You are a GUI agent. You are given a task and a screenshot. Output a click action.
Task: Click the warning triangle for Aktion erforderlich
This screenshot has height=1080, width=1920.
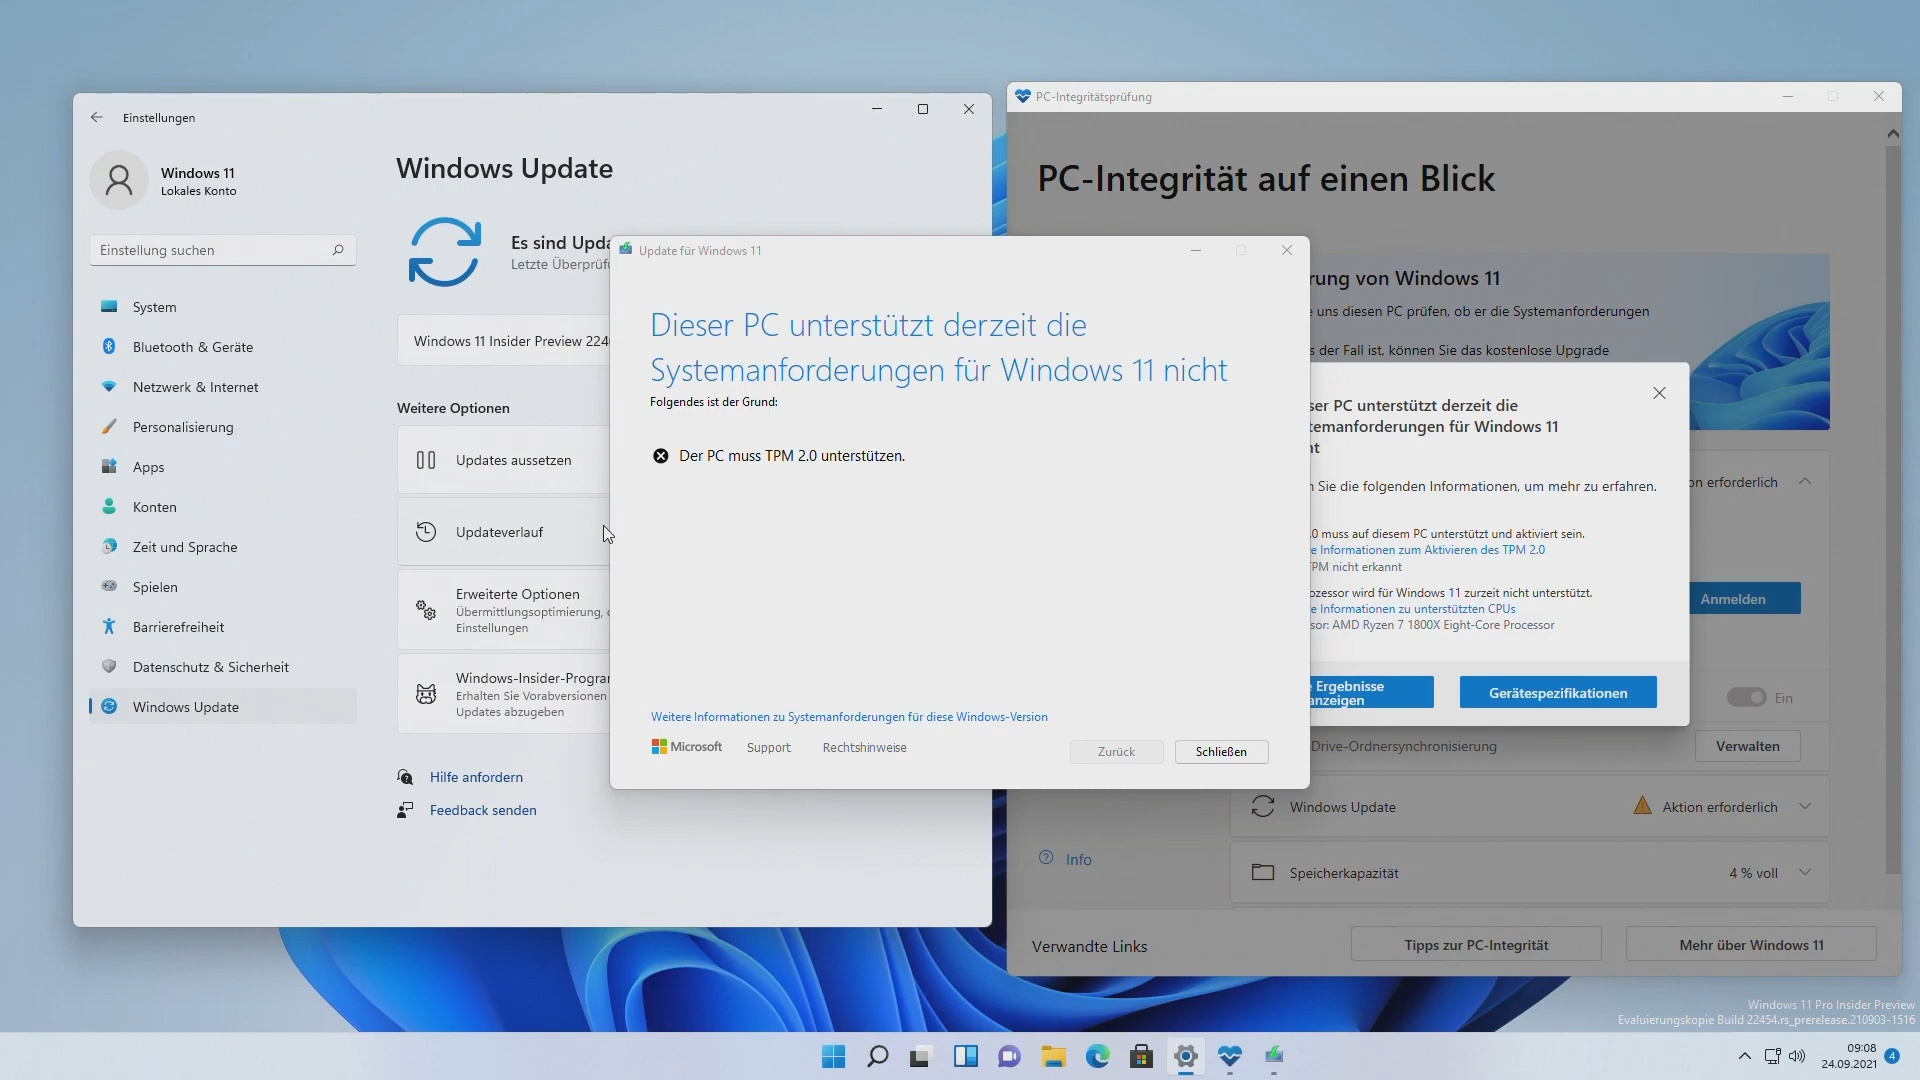coord(1642,806)
